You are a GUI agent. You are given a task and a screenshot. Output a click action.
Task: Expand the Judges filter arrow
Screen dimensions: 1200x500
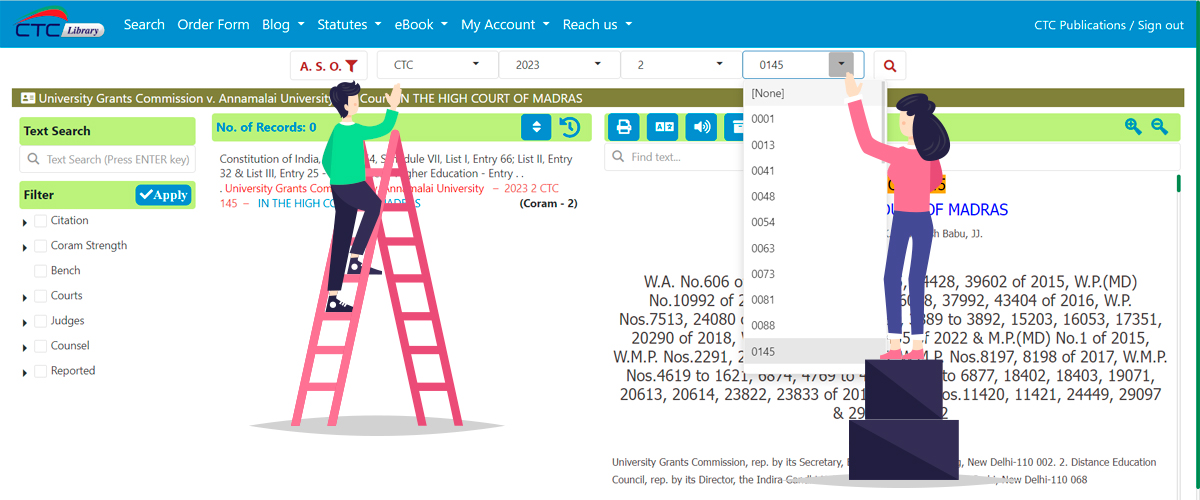coord(25,322)
